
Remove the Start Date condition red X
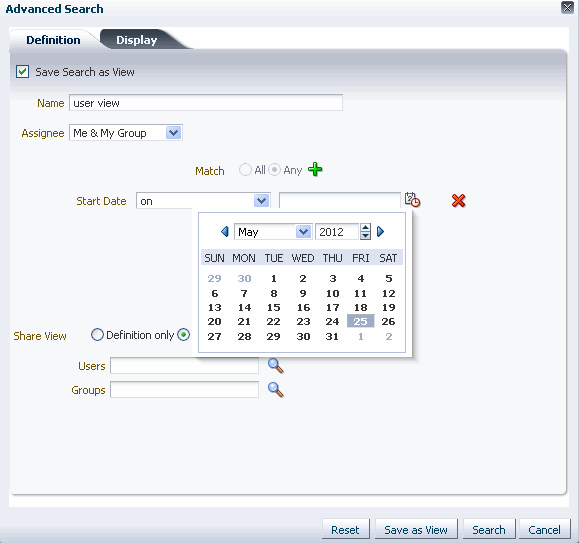point(458,201)
